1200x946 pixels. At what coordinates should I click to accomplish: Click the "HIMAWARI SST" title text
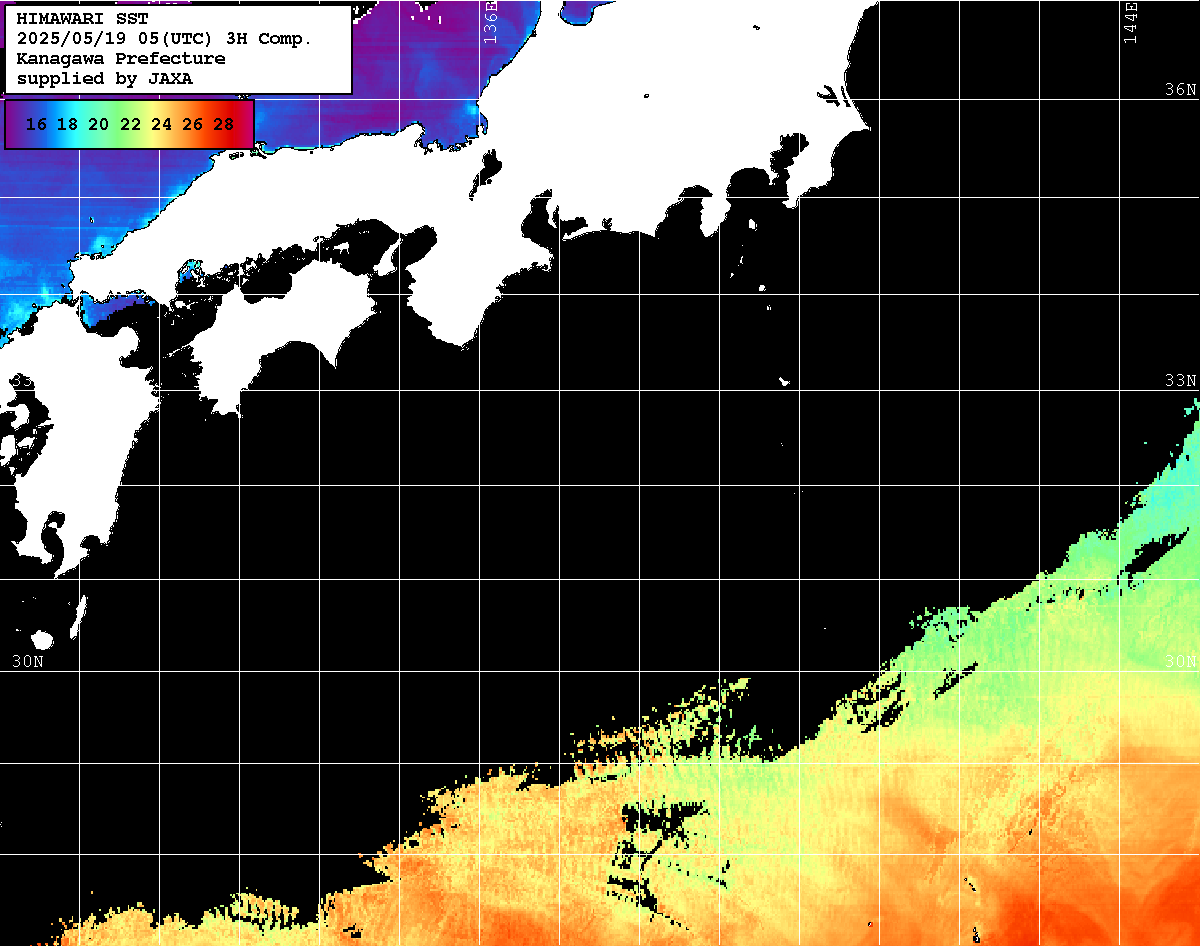coord(82,19)
